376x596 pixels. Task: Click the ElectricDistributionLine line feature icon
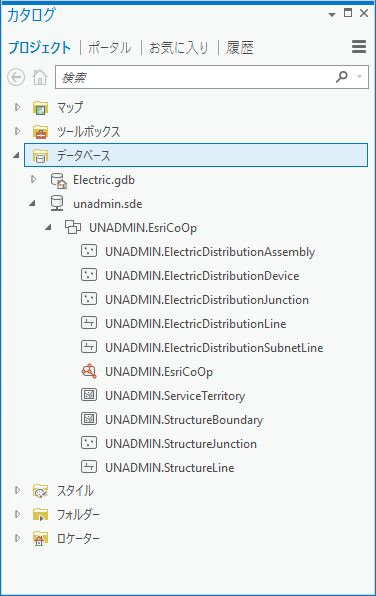pos(89,323)
